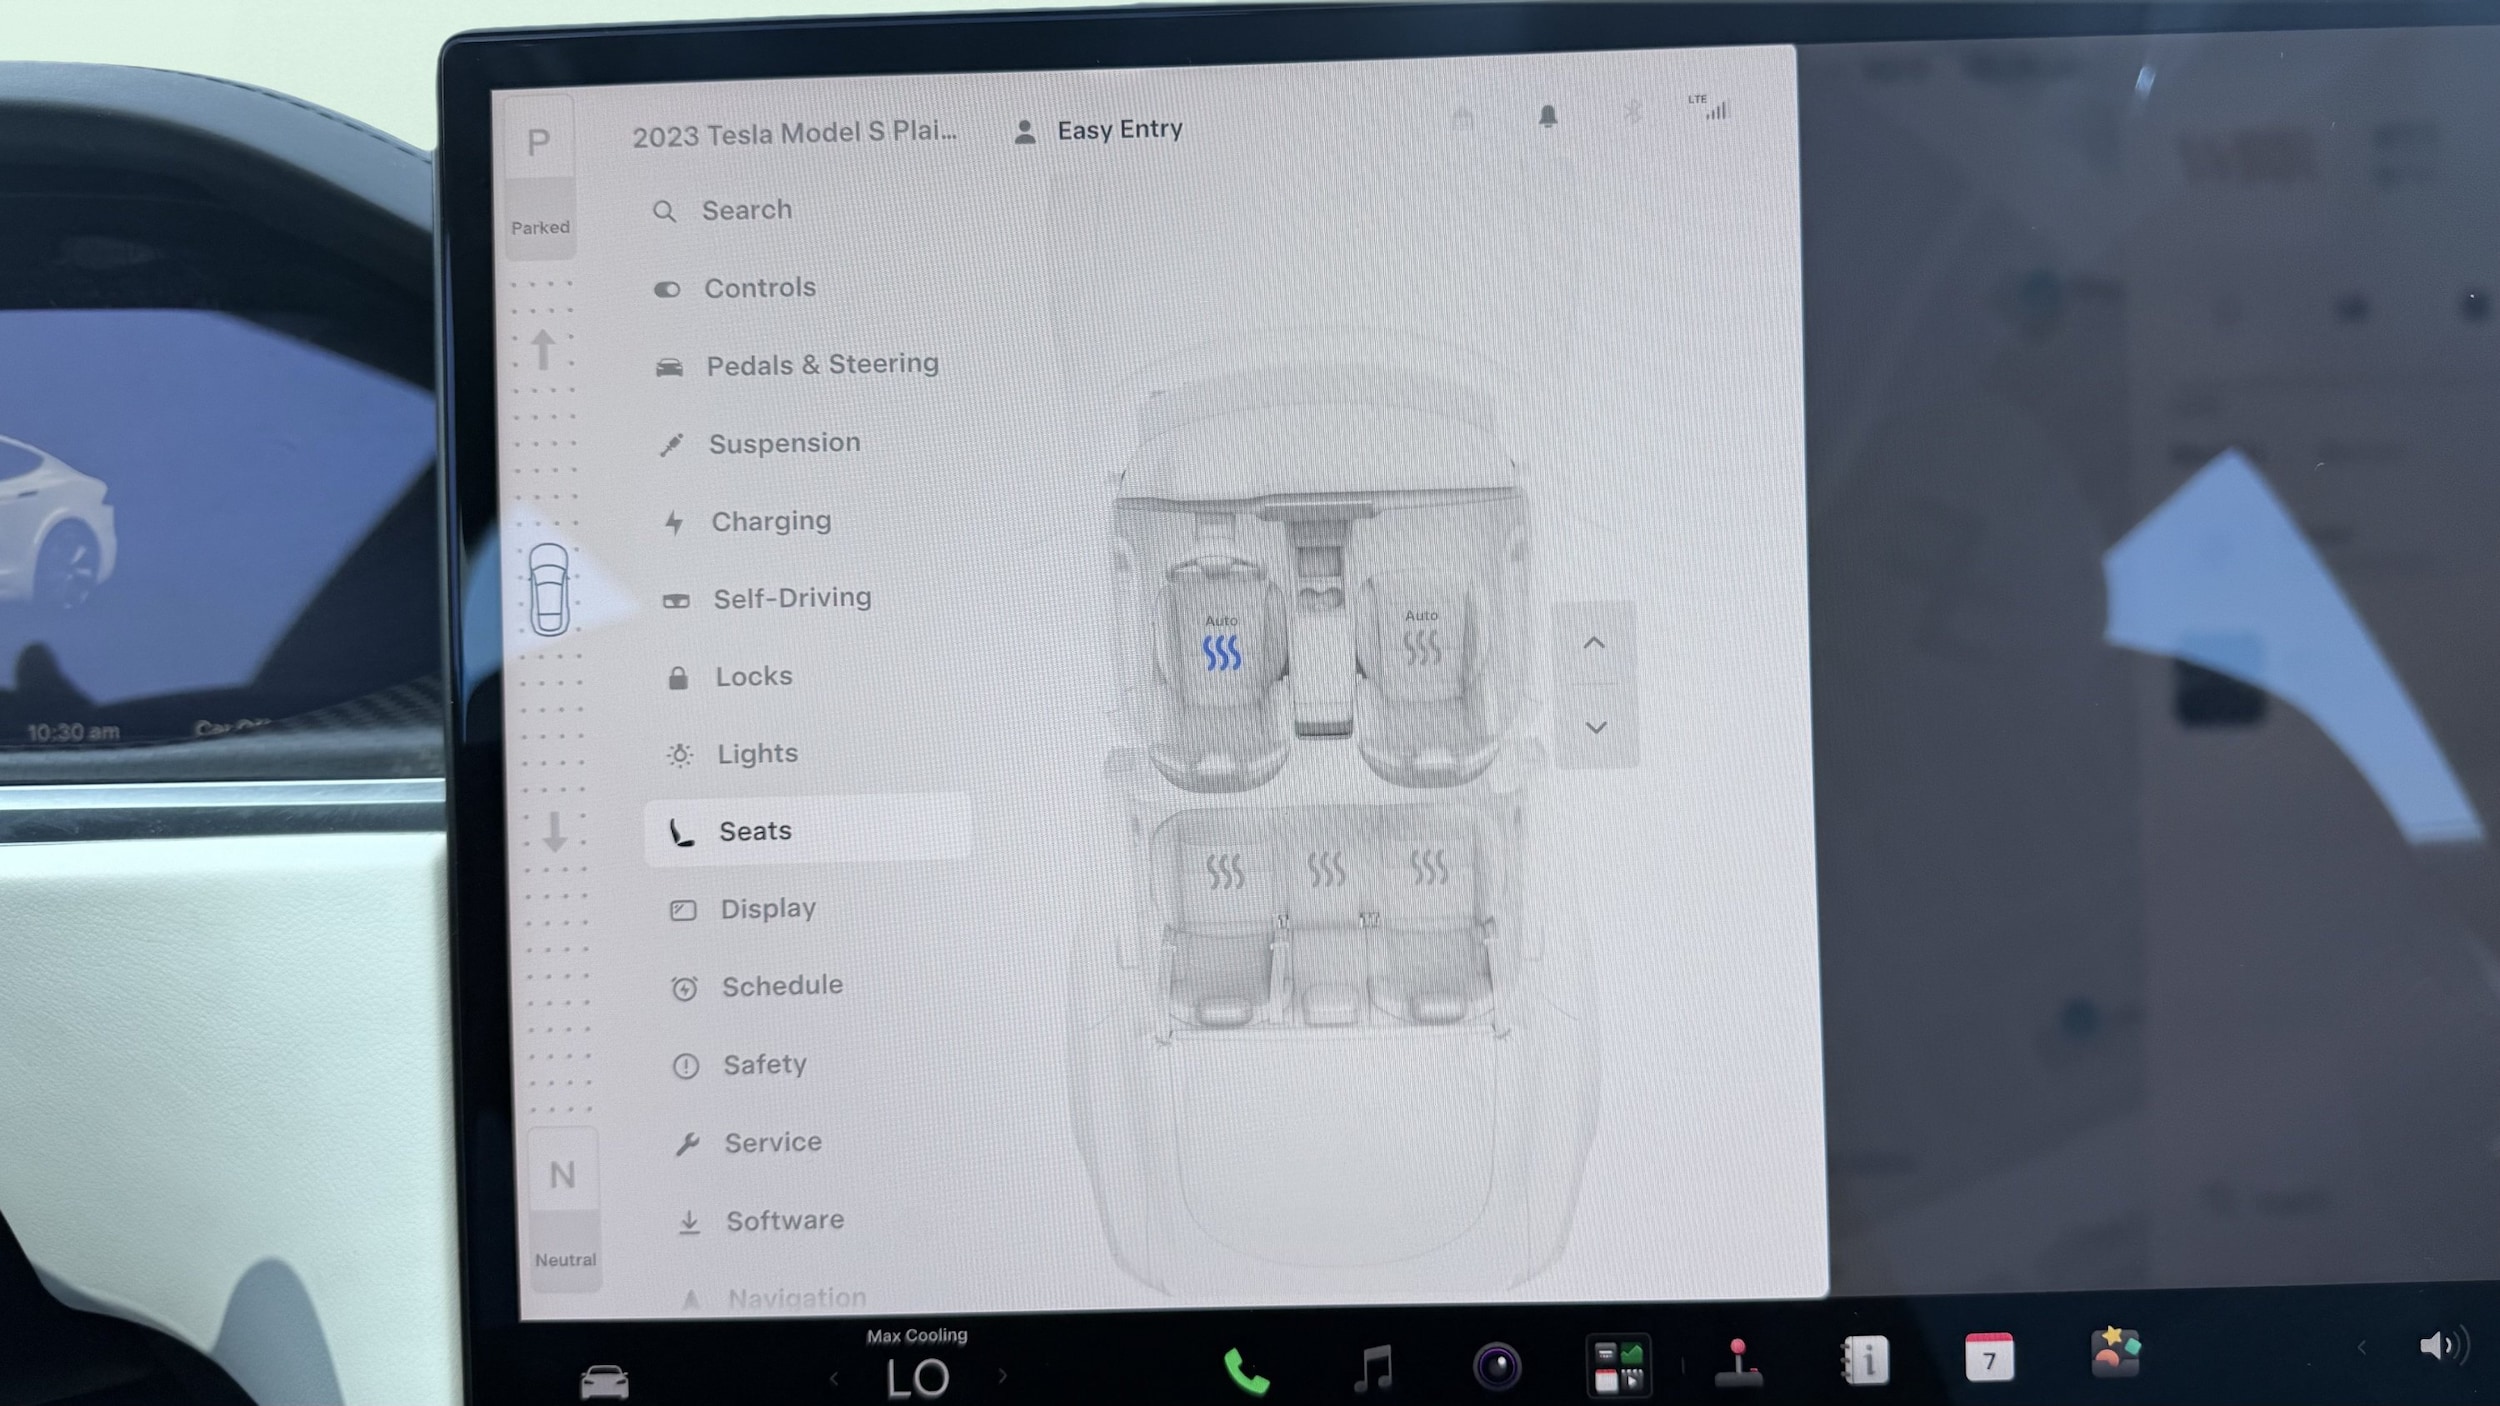This screenshot has width=2500, height=1406.
Task: Tap the faint garage door icon in the top bar
Action: click(x=1462, y=119)
